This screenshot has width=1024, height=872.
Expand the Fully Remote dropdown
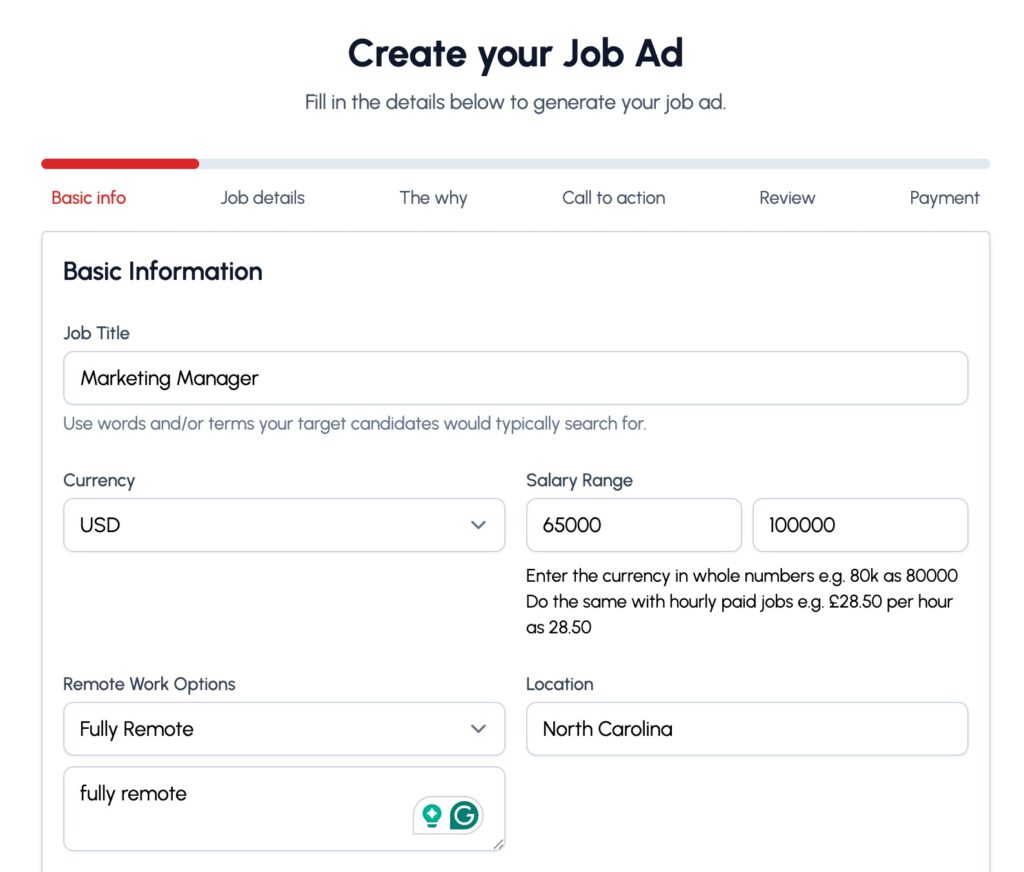[x=283, y=729]
